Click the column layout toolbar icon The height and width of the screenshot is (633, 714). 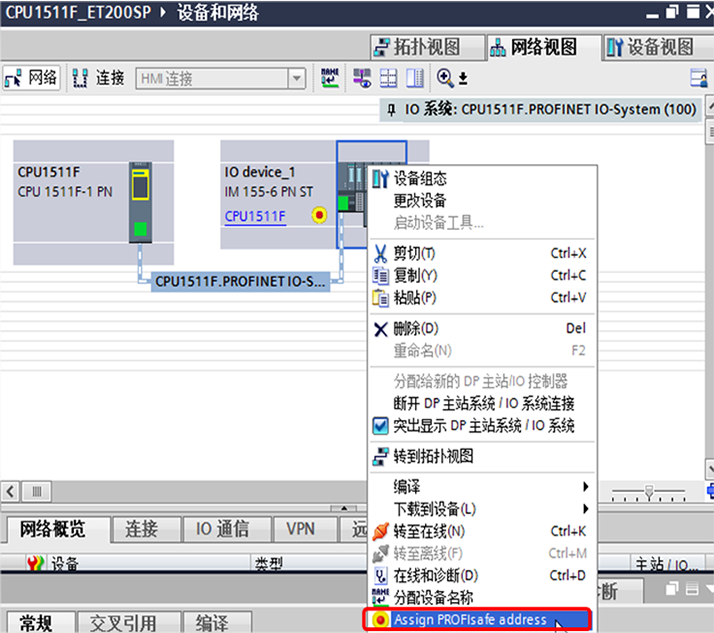coord(414,78)
